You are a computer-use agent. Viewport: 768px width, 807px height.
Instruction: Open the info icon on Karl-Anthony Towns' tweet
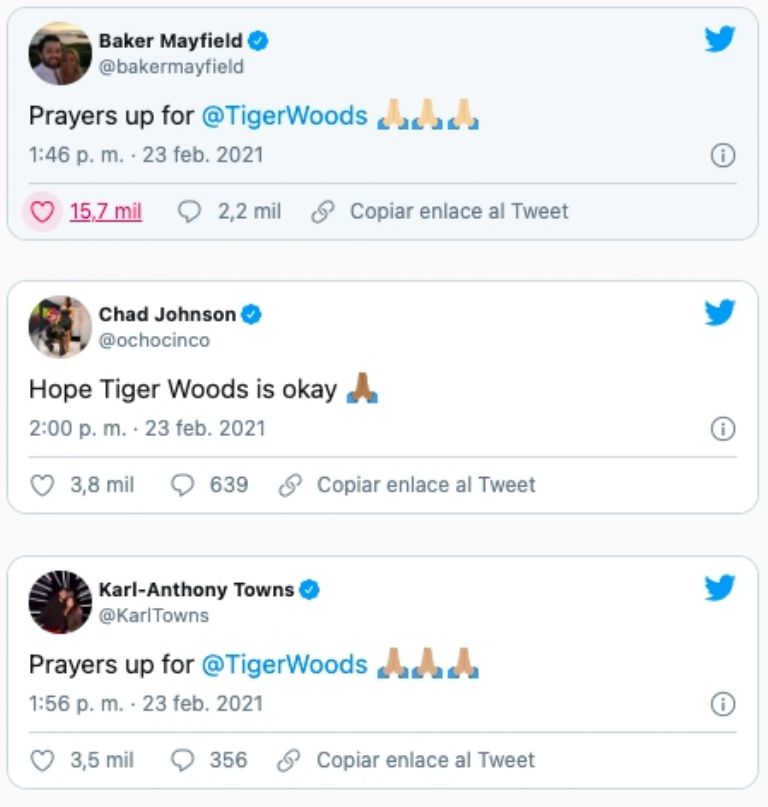[x=722, y=704]
